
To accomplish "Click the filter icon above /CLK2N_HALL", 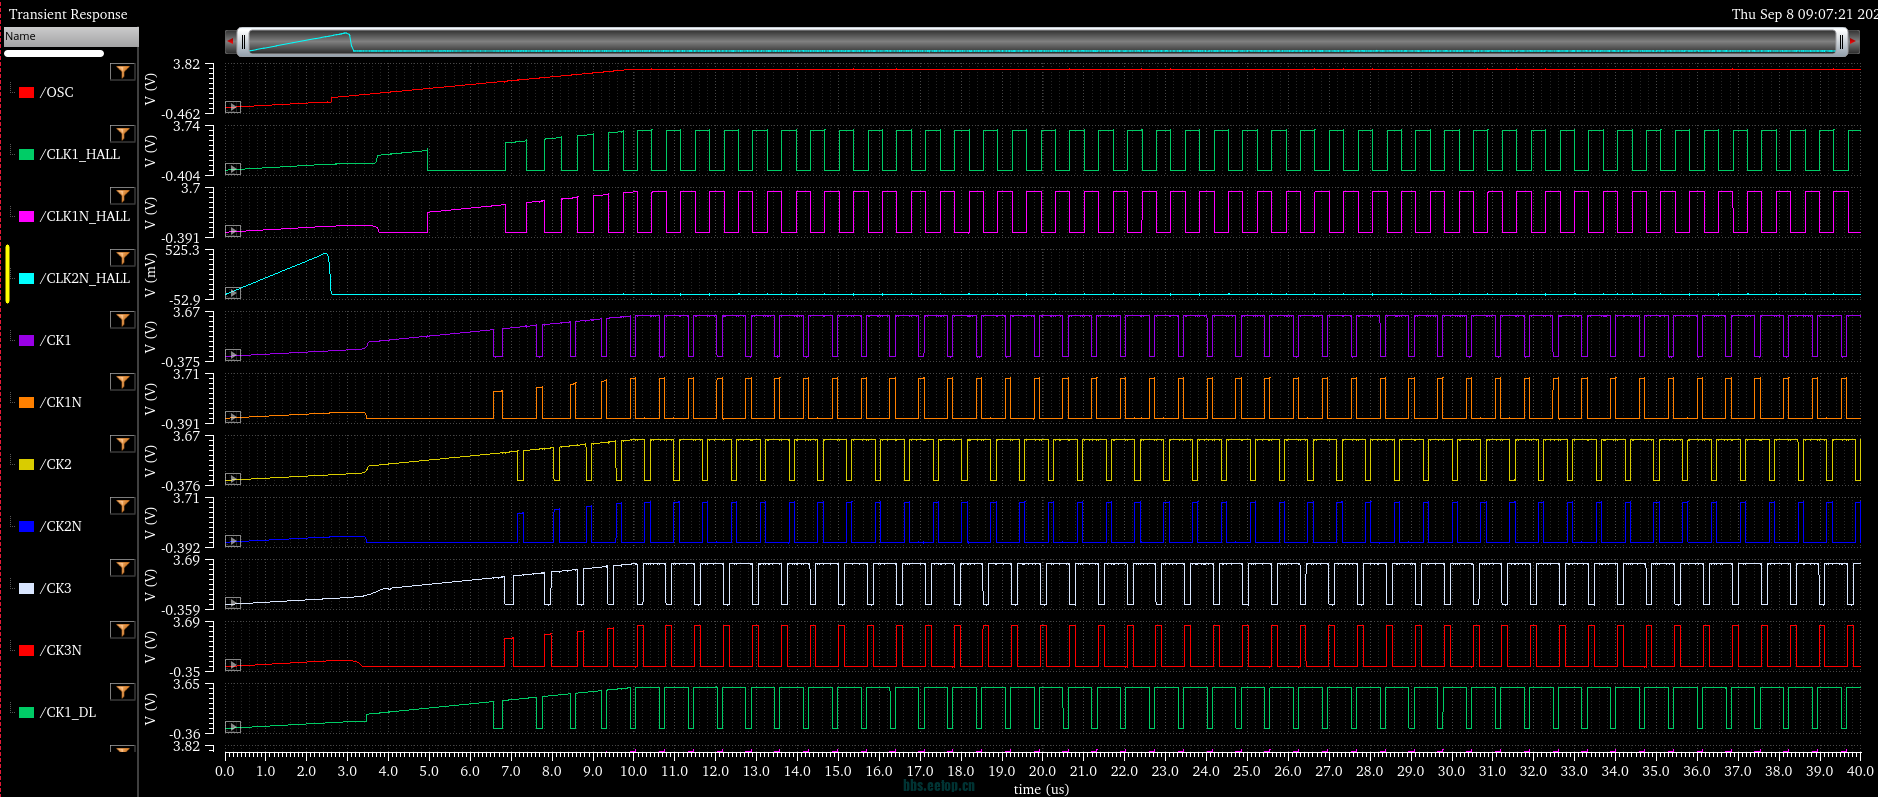I will [122, 258].
